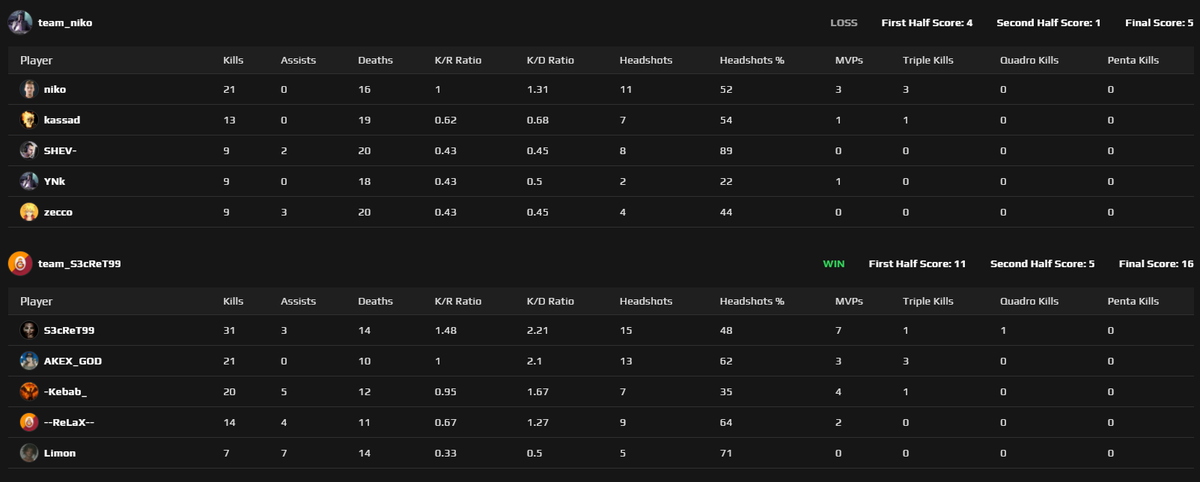Click kassad's 19 deaths value
Screen dimensions: 1200x482
coord(365,120)
